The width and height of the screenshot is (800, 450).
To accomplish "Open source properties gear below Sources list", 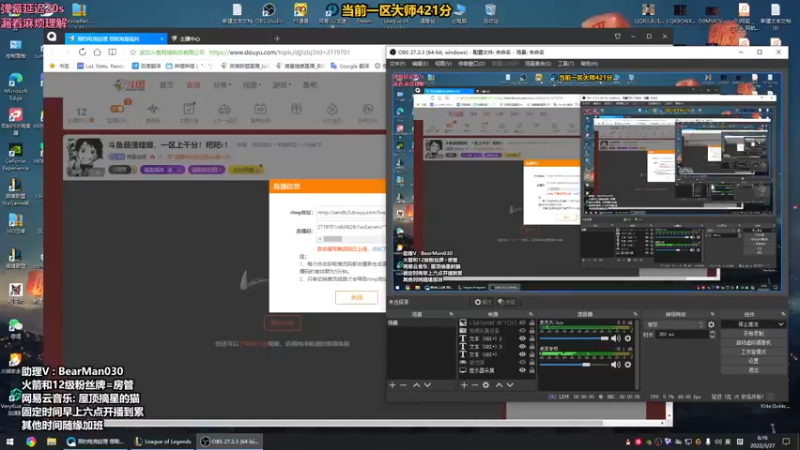I will point(486,385).
